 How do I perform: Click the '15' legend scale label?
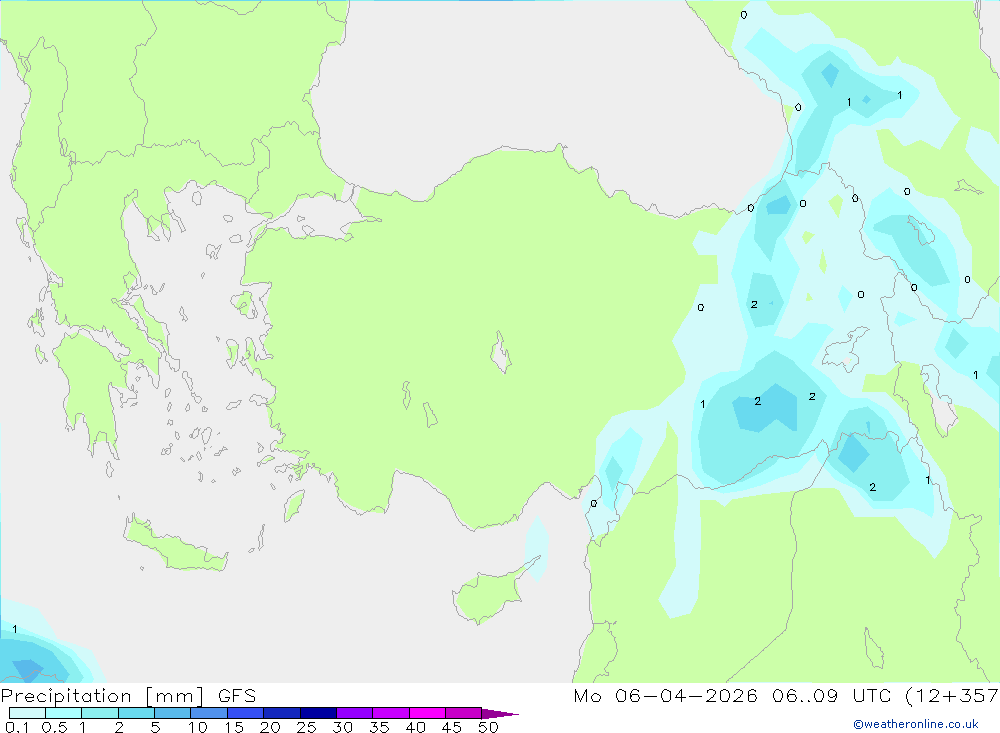[x=233, y=727]
